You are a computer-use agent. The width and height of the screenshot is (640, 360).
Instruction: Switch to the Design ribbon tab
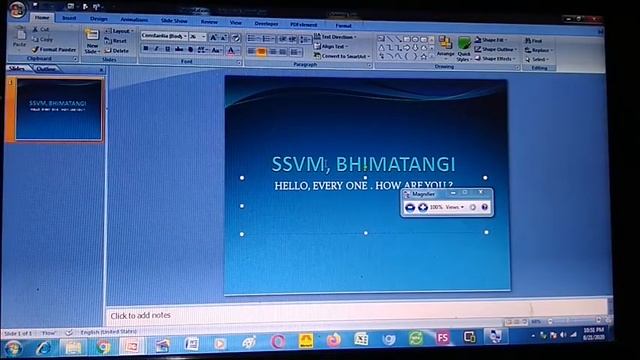click(98, 19)
